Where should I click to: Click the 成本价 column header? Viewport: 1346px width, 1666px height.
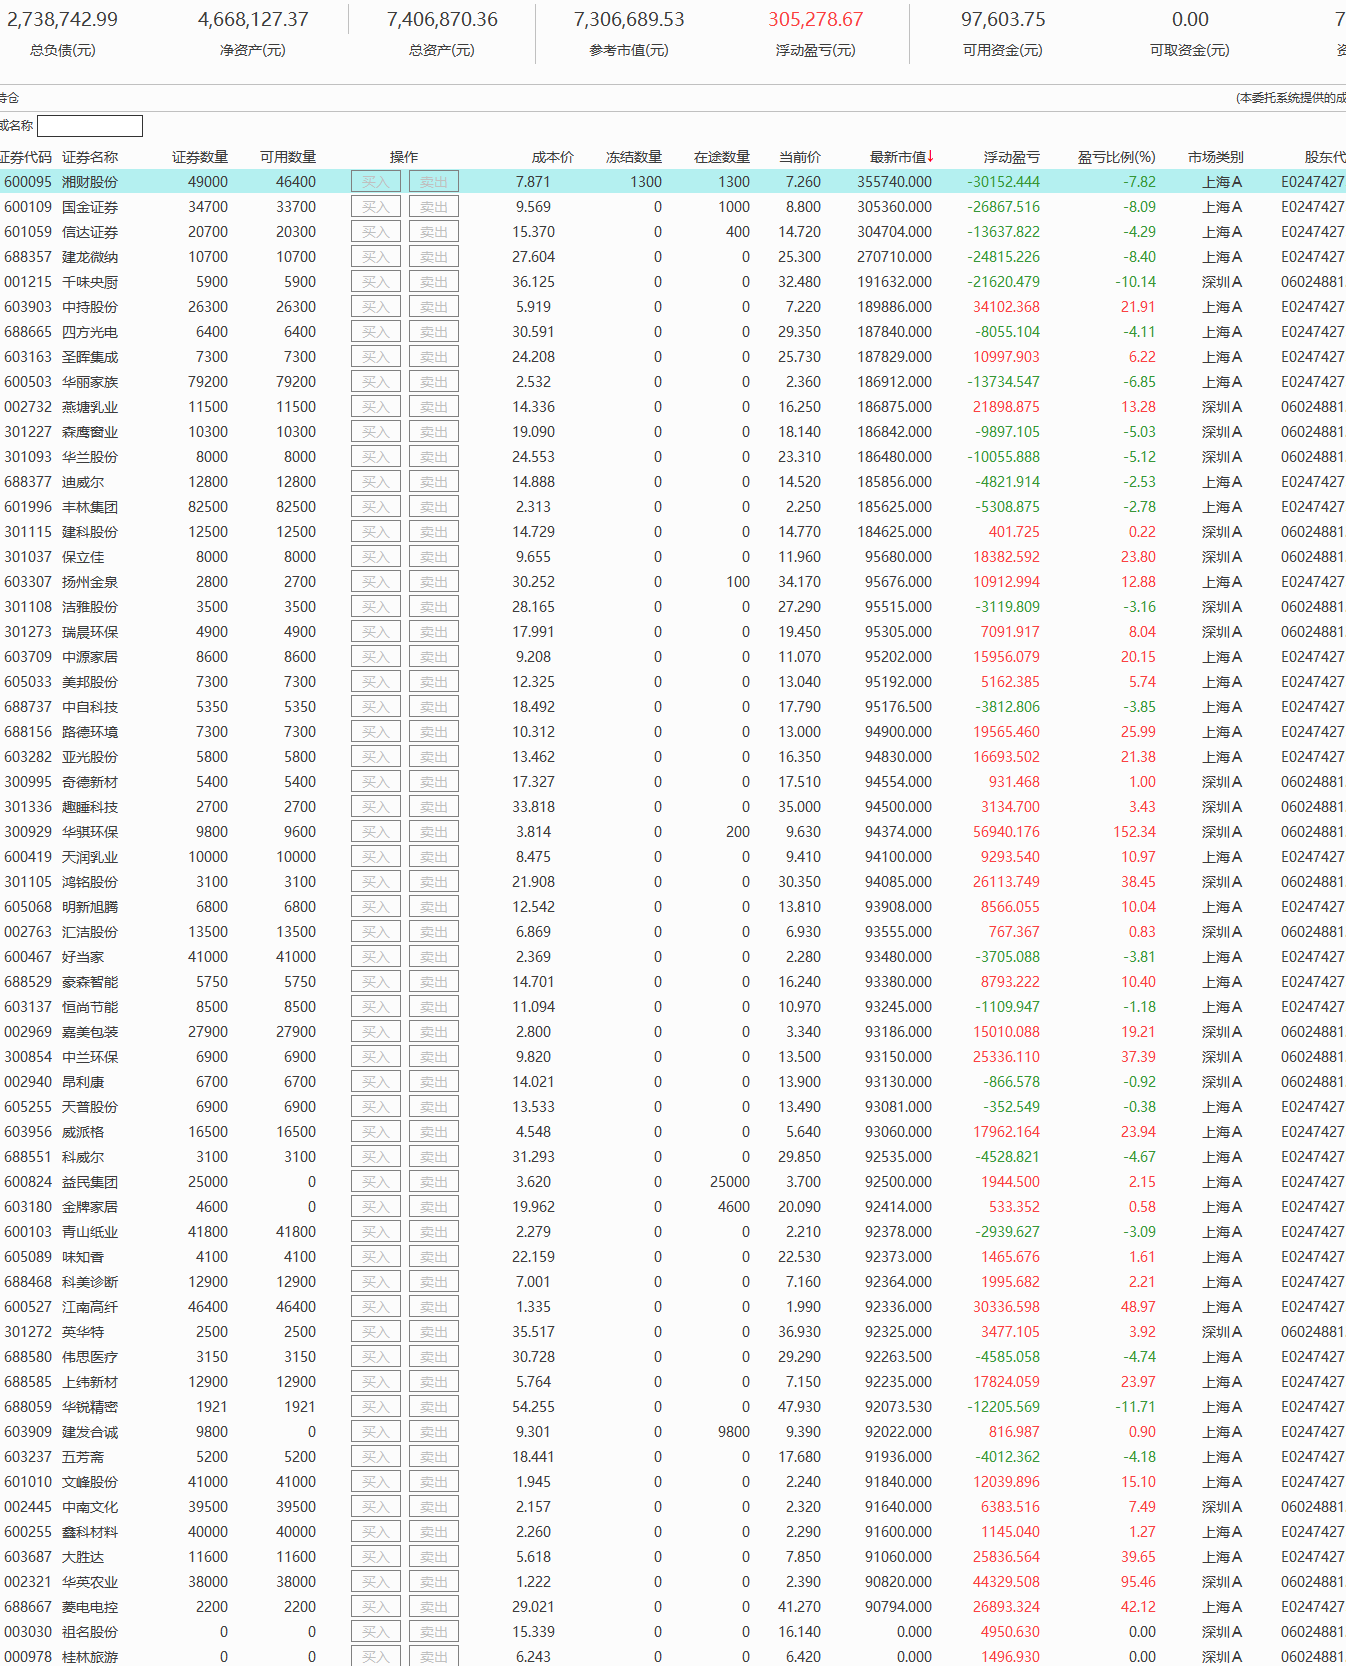553,157
